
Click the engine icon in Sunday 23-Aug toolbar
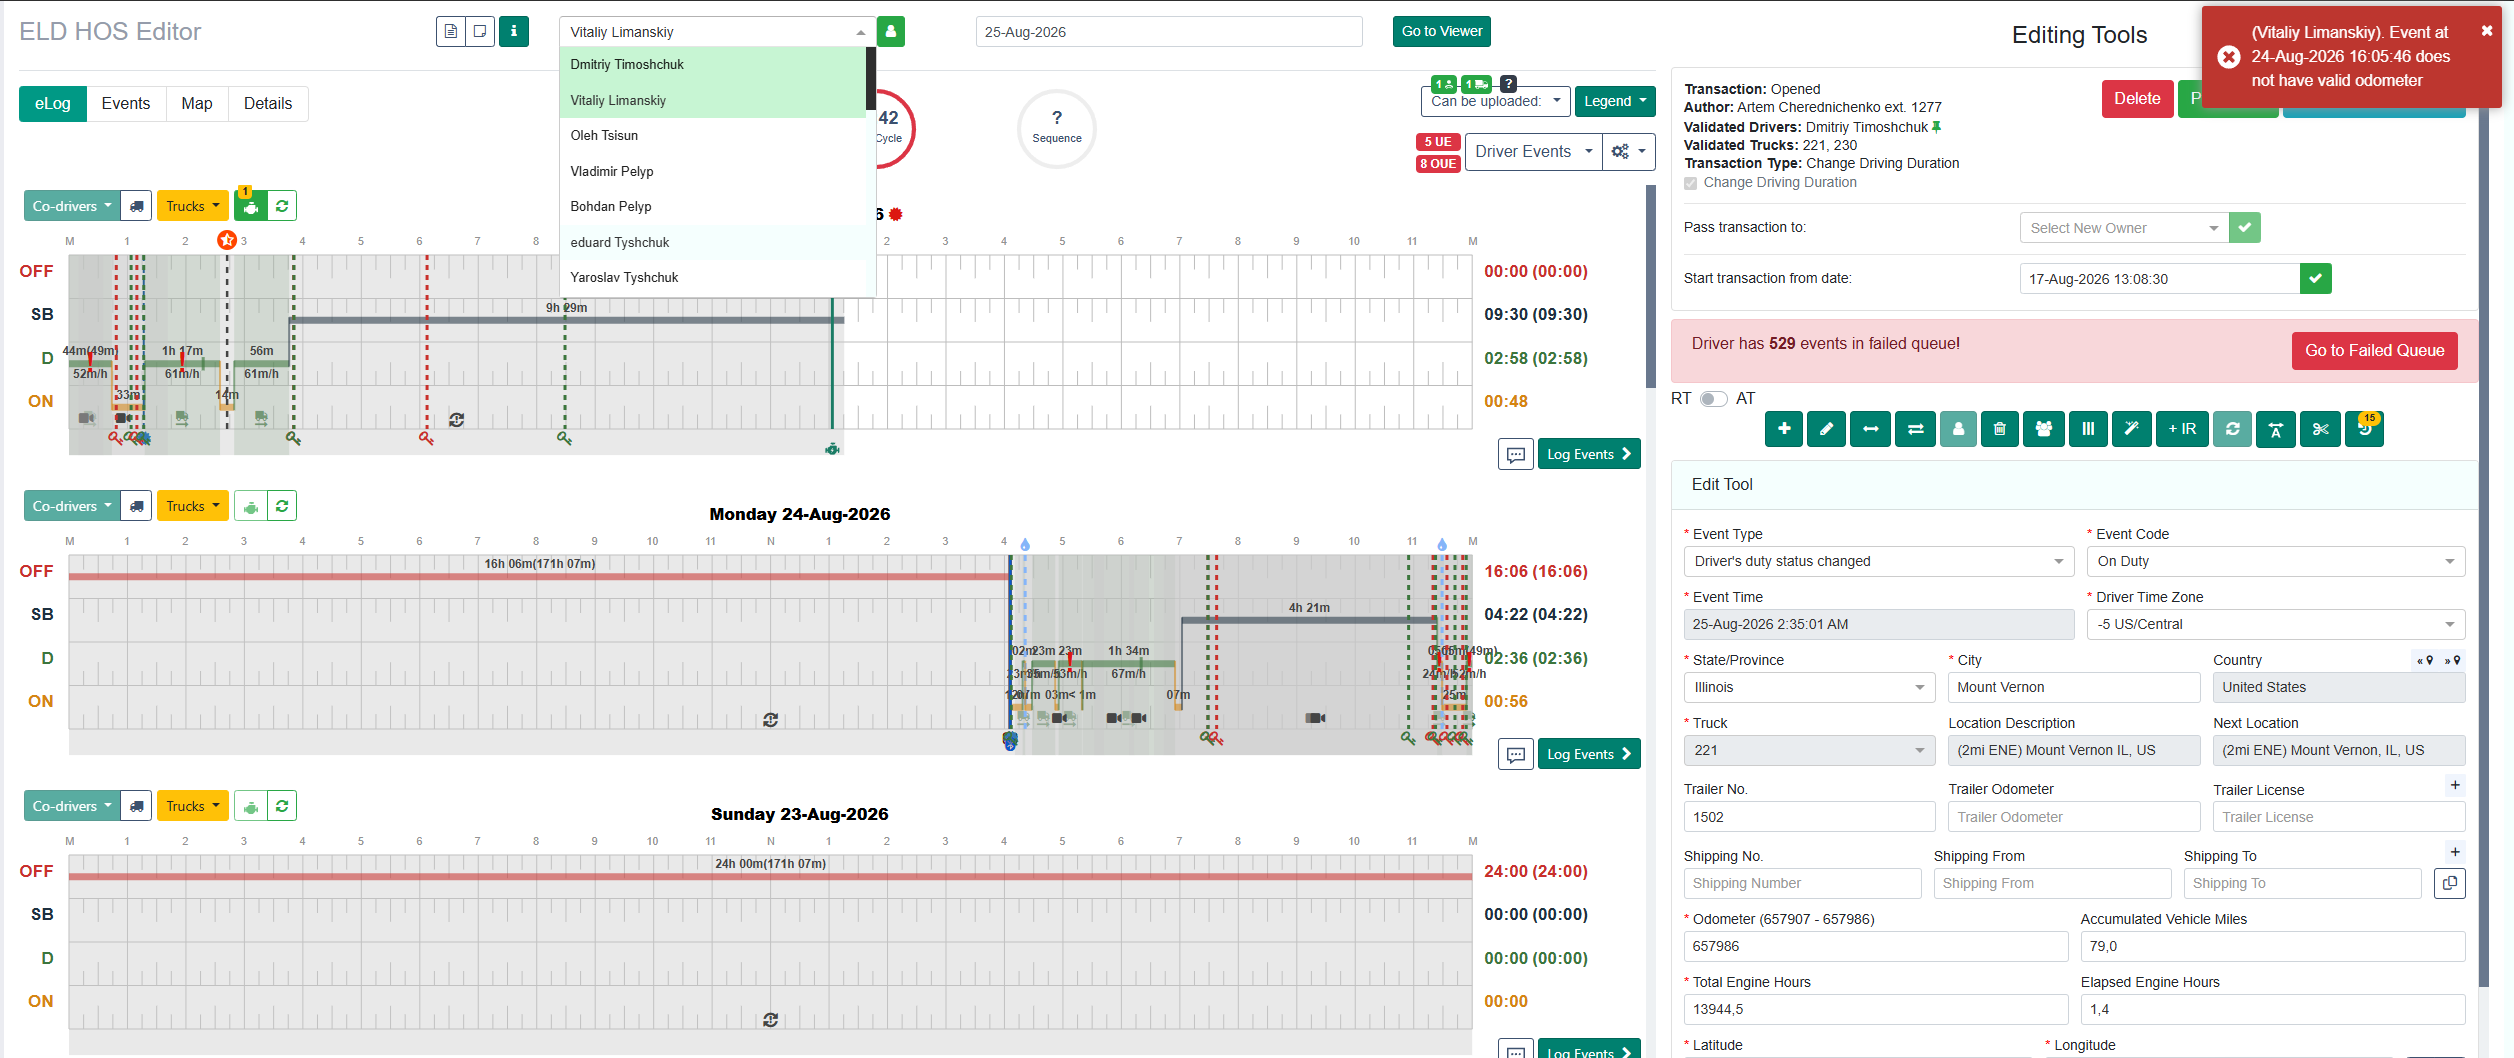tap(251, 806)
